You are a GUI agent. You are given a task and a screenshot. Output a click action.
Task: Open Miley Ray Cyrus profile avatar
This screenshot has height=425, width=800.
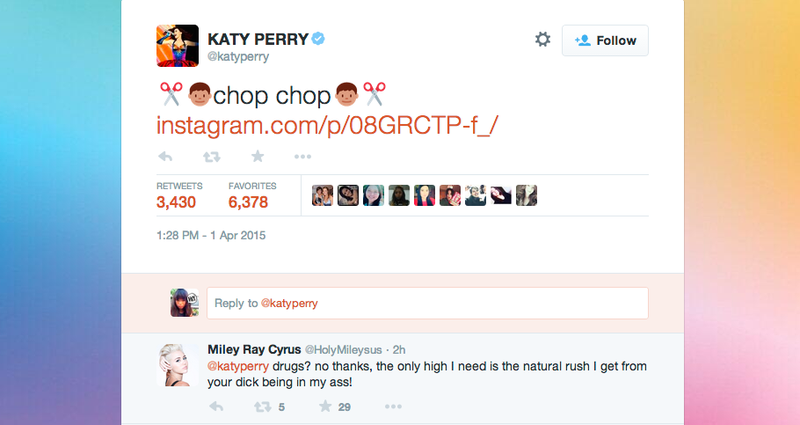point(178,365)
